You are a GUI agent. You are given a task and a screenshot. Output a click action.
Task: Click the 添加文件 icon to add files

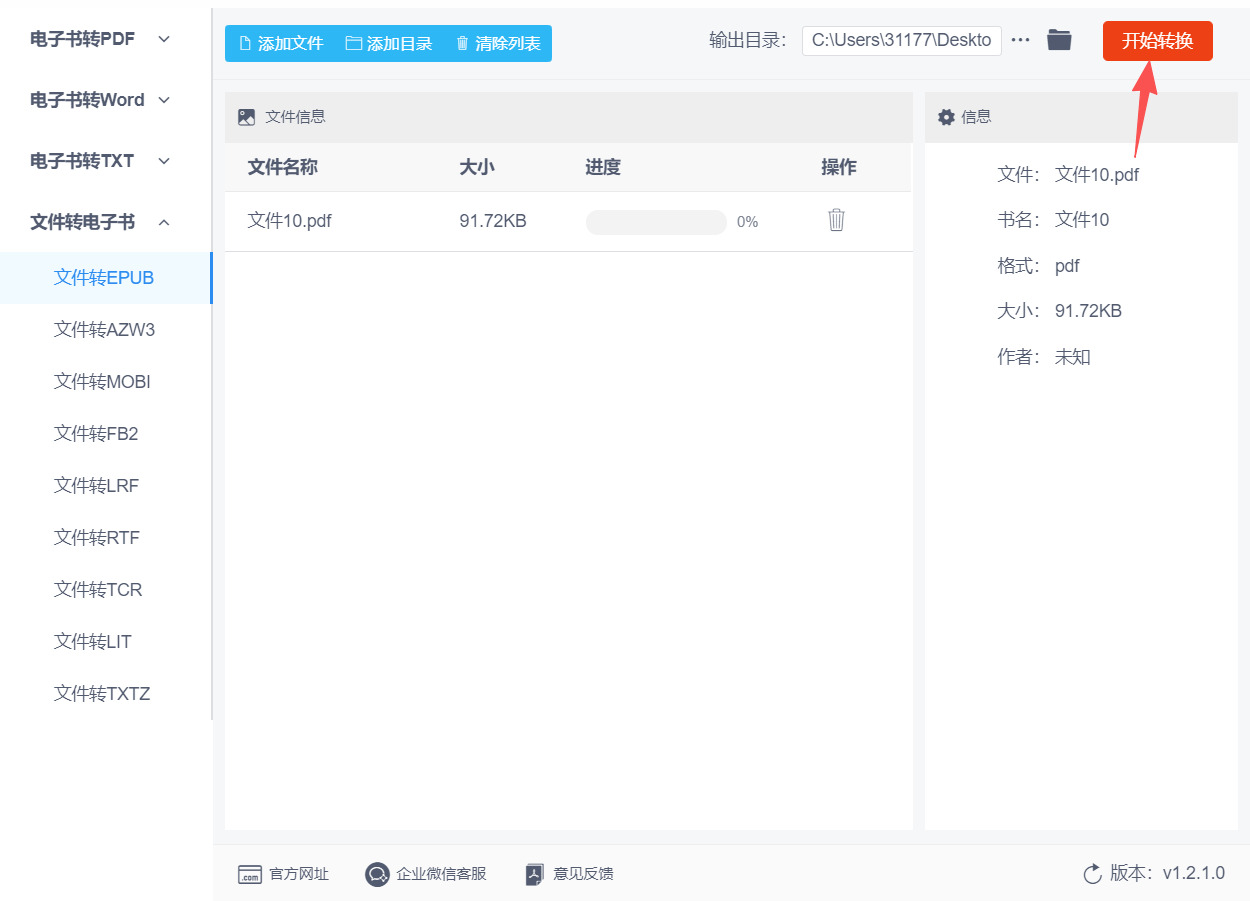point(244,43)
